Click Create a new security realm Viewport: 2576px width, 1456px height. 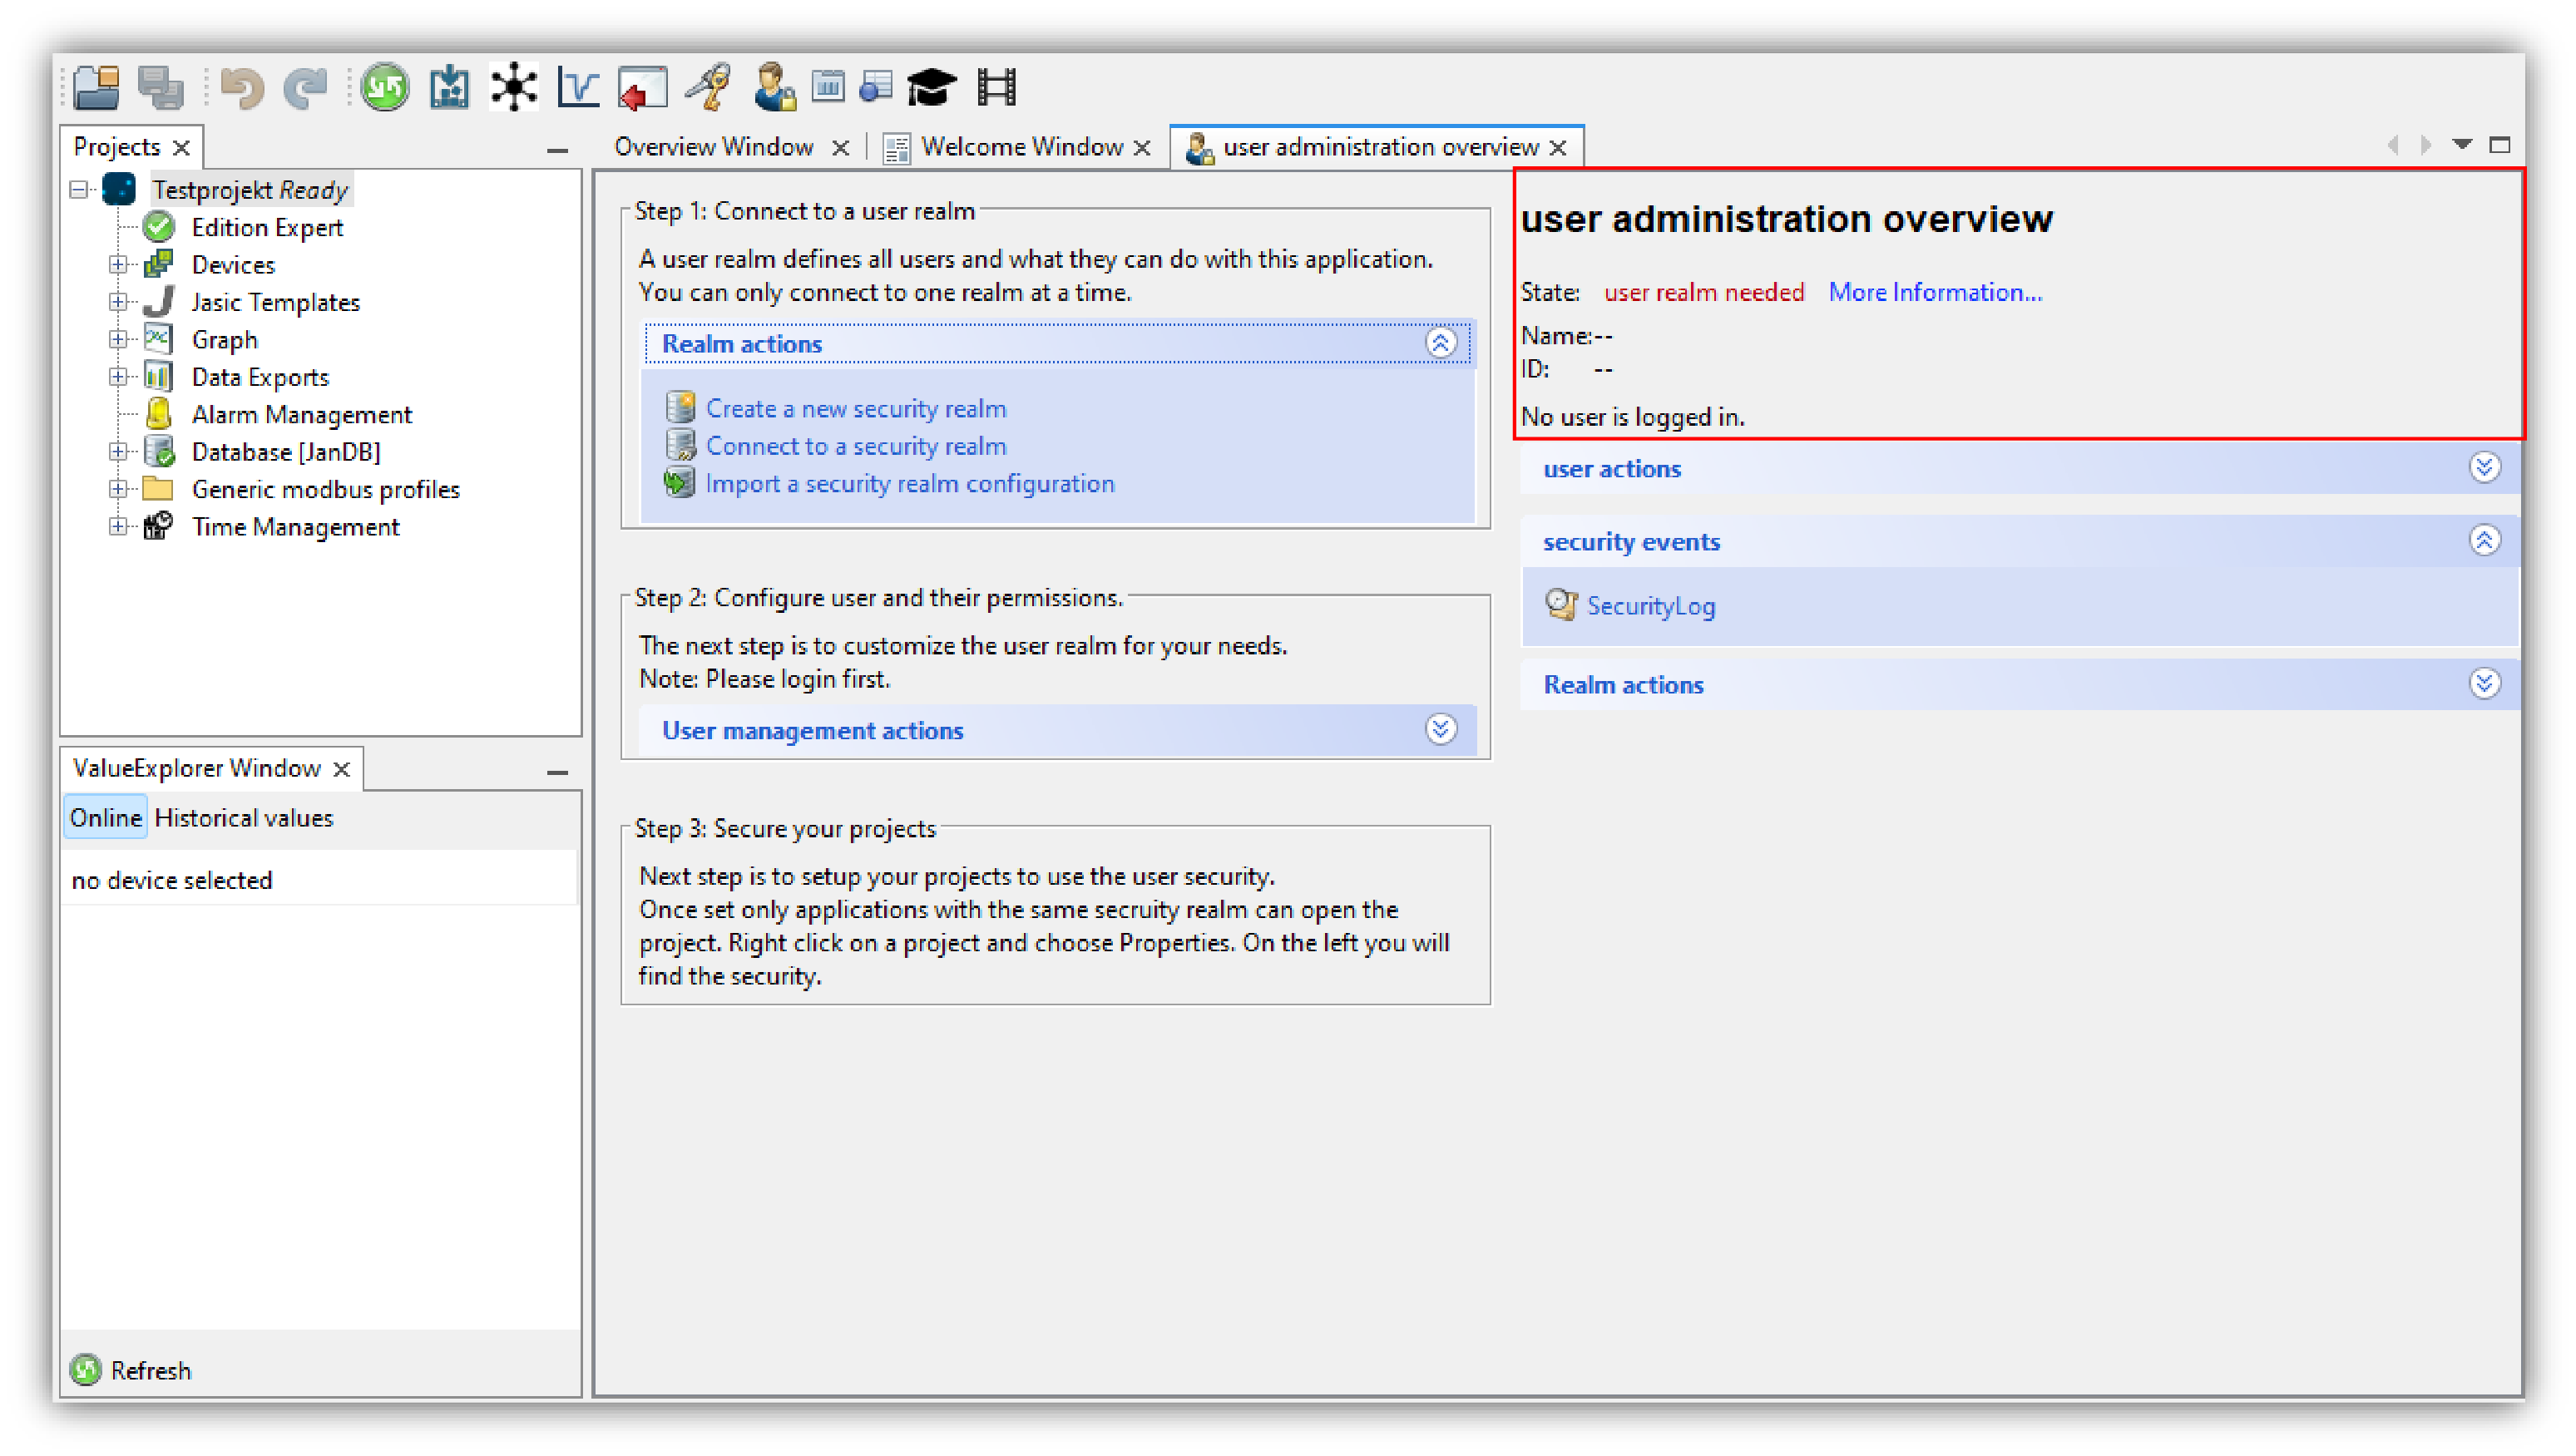[856, 408]
